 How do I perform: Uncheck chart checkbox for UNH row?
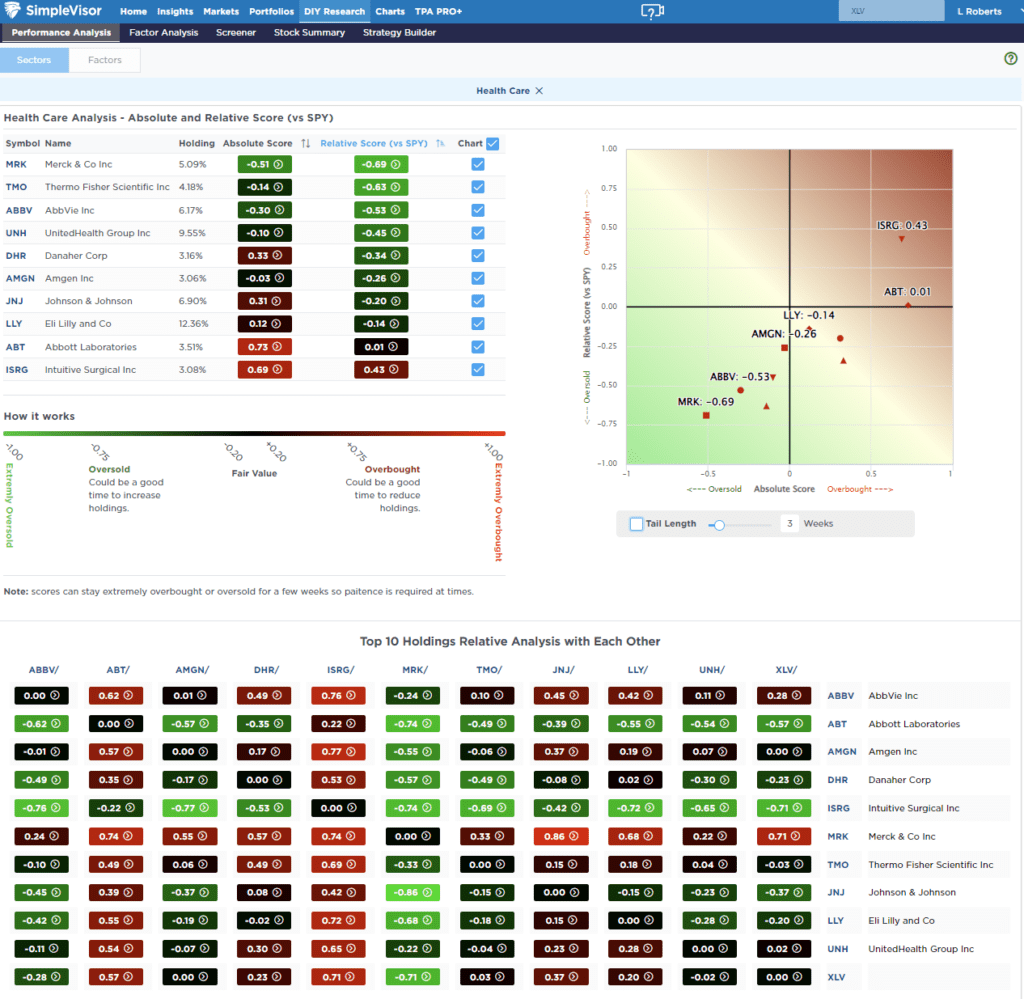tap(478, 233)
